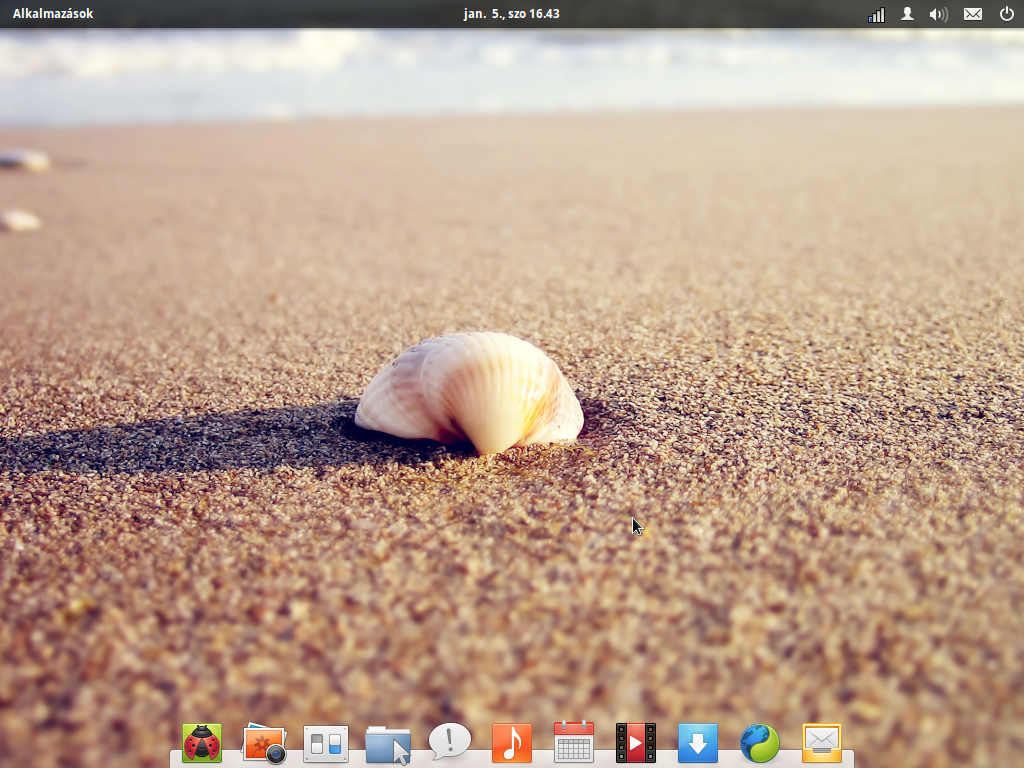Click the date and time in top panel

[511, 14]
